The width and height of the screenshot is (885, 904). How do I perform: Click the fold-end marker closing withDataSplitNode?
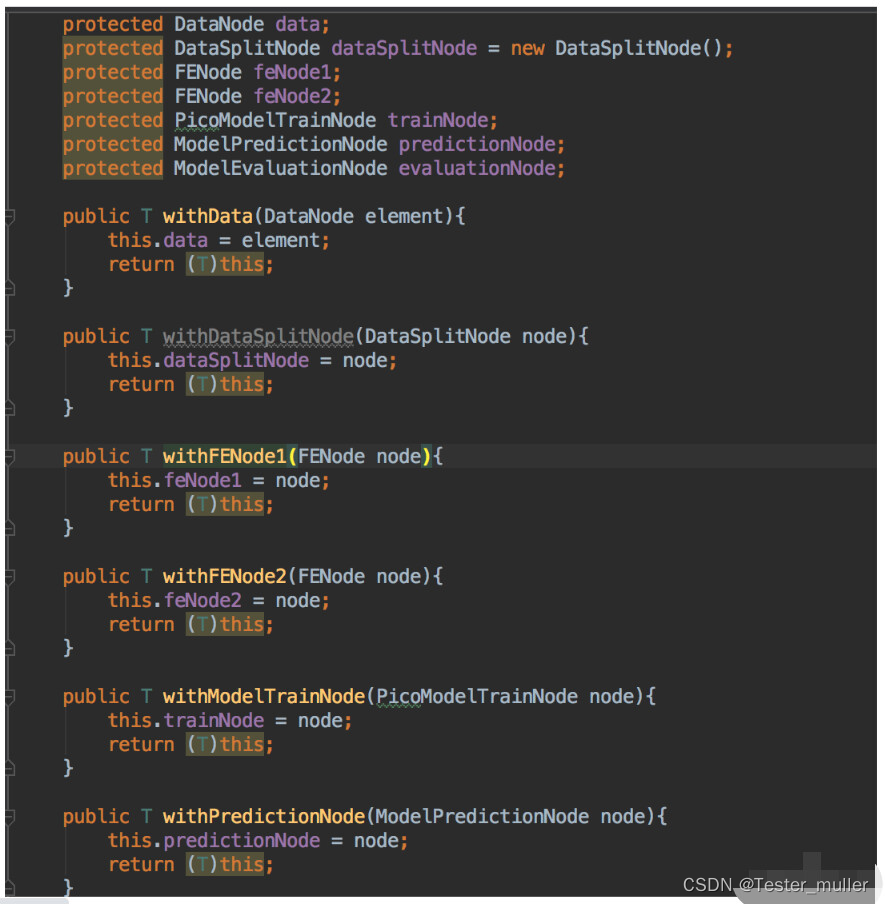coord(9,408)
